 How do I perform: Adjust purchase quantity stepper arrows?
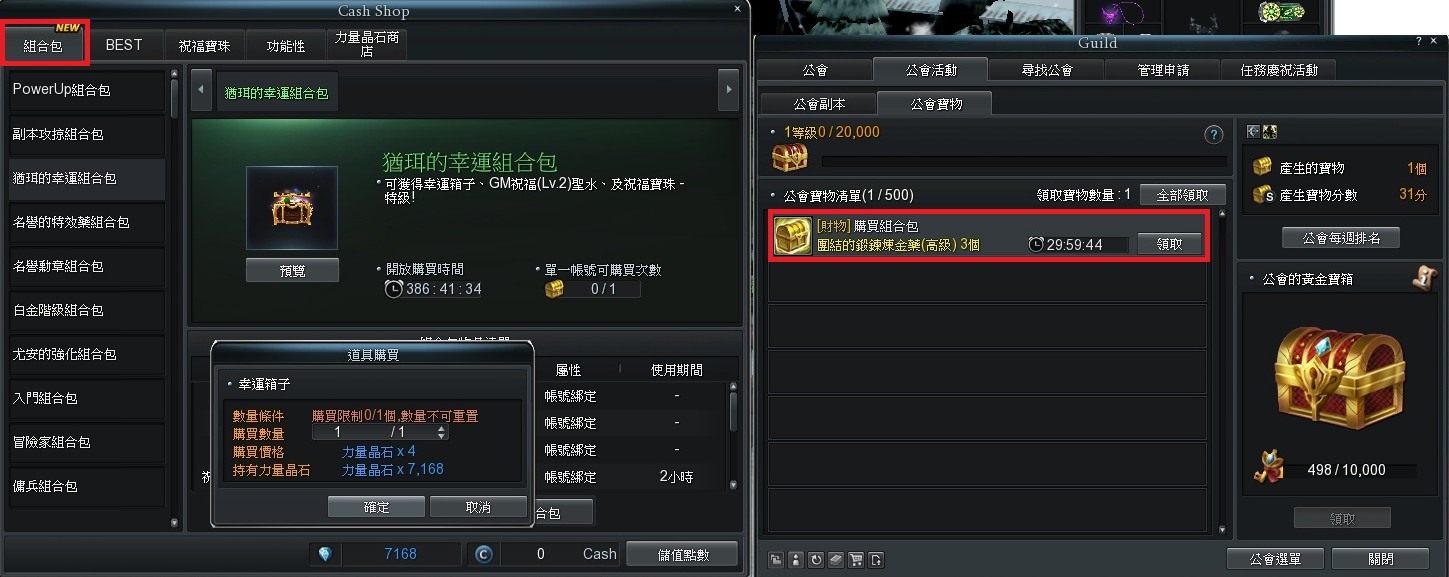pos(442,433)
